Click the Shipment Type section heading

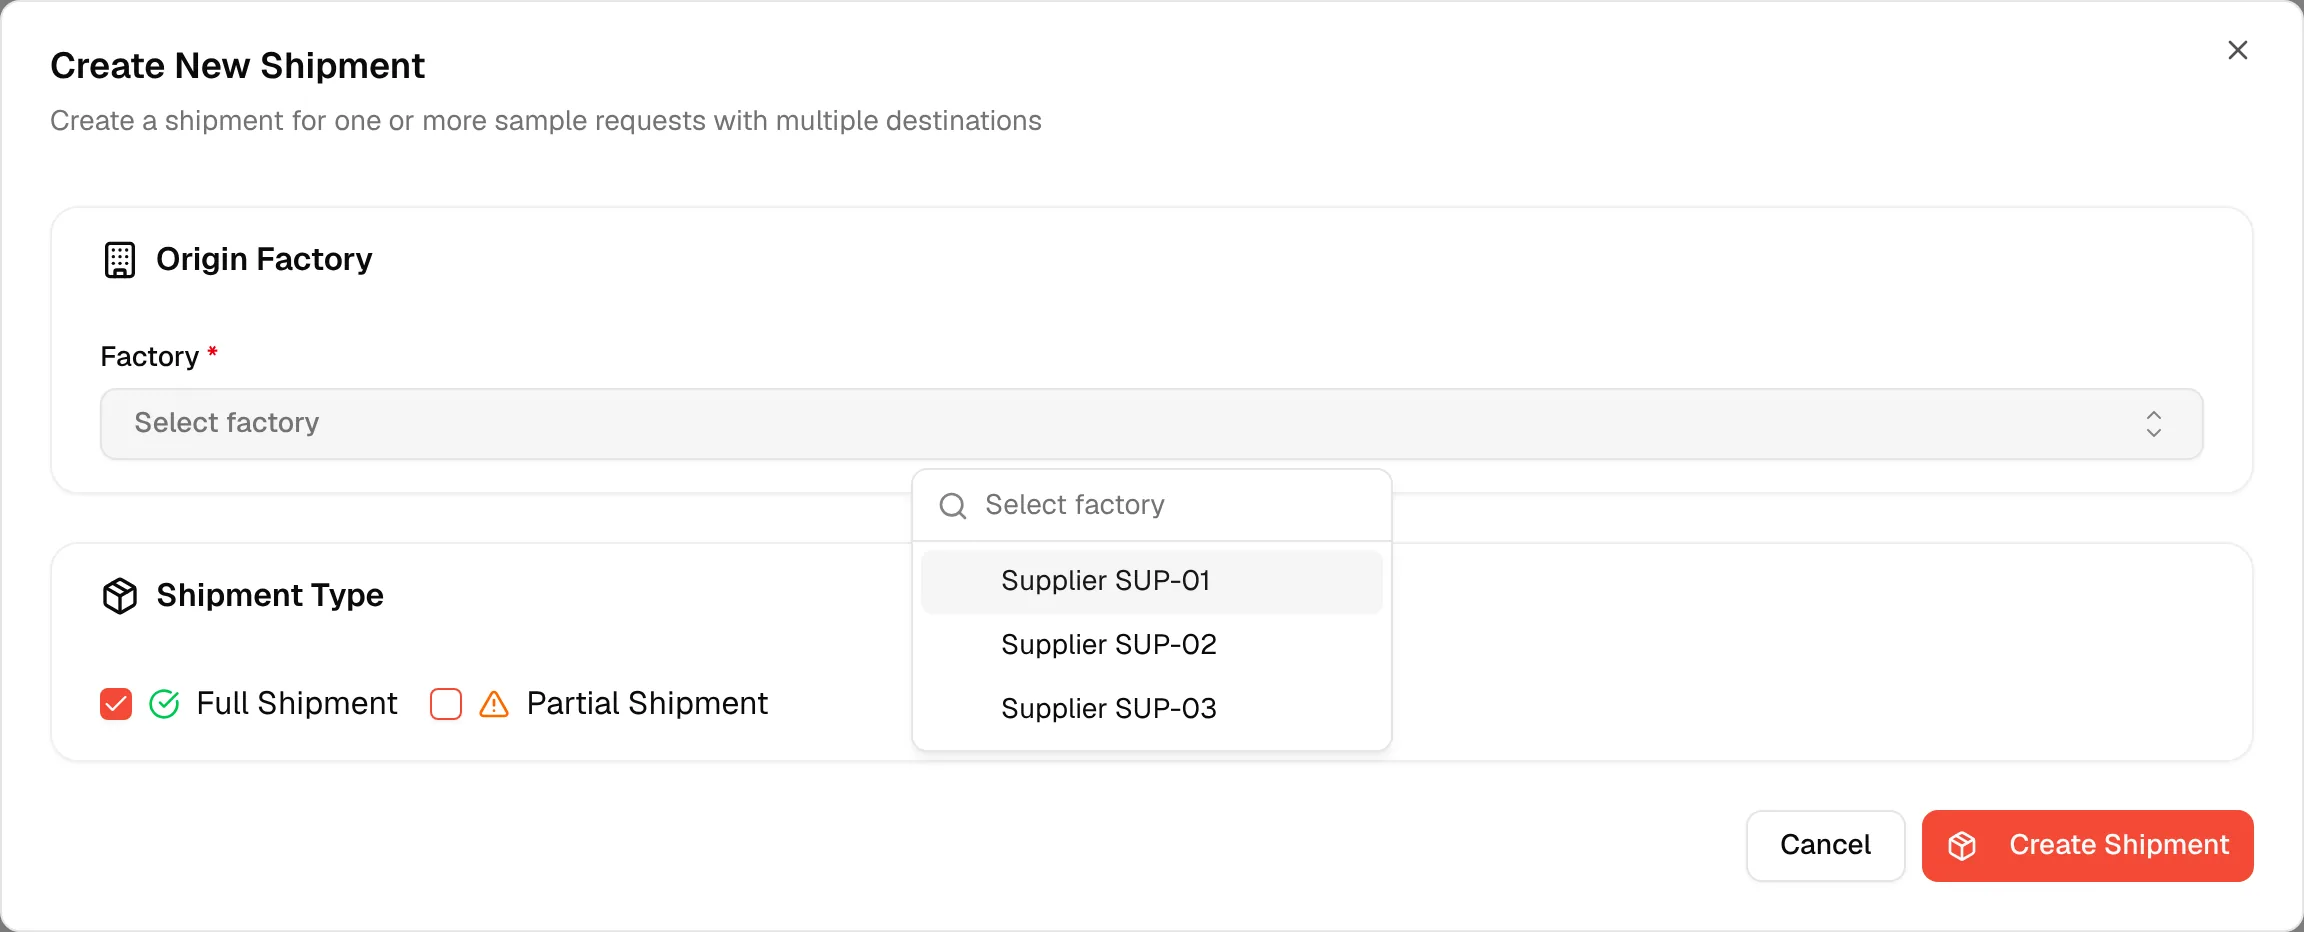click(270, 596)
